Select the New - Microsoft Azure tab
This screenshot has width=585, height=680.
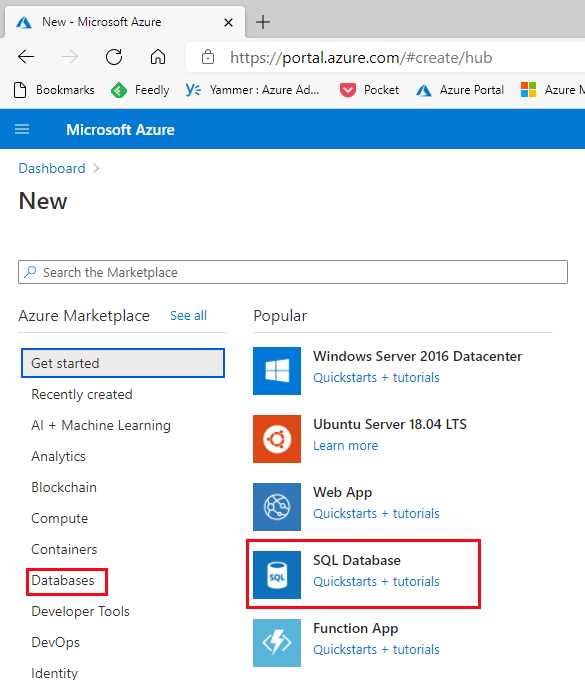pos(124,22)
